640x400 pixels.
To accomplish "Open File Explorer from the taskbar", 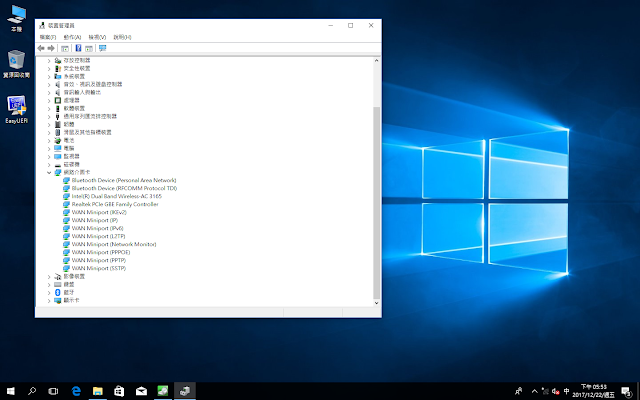I will 98,391.
